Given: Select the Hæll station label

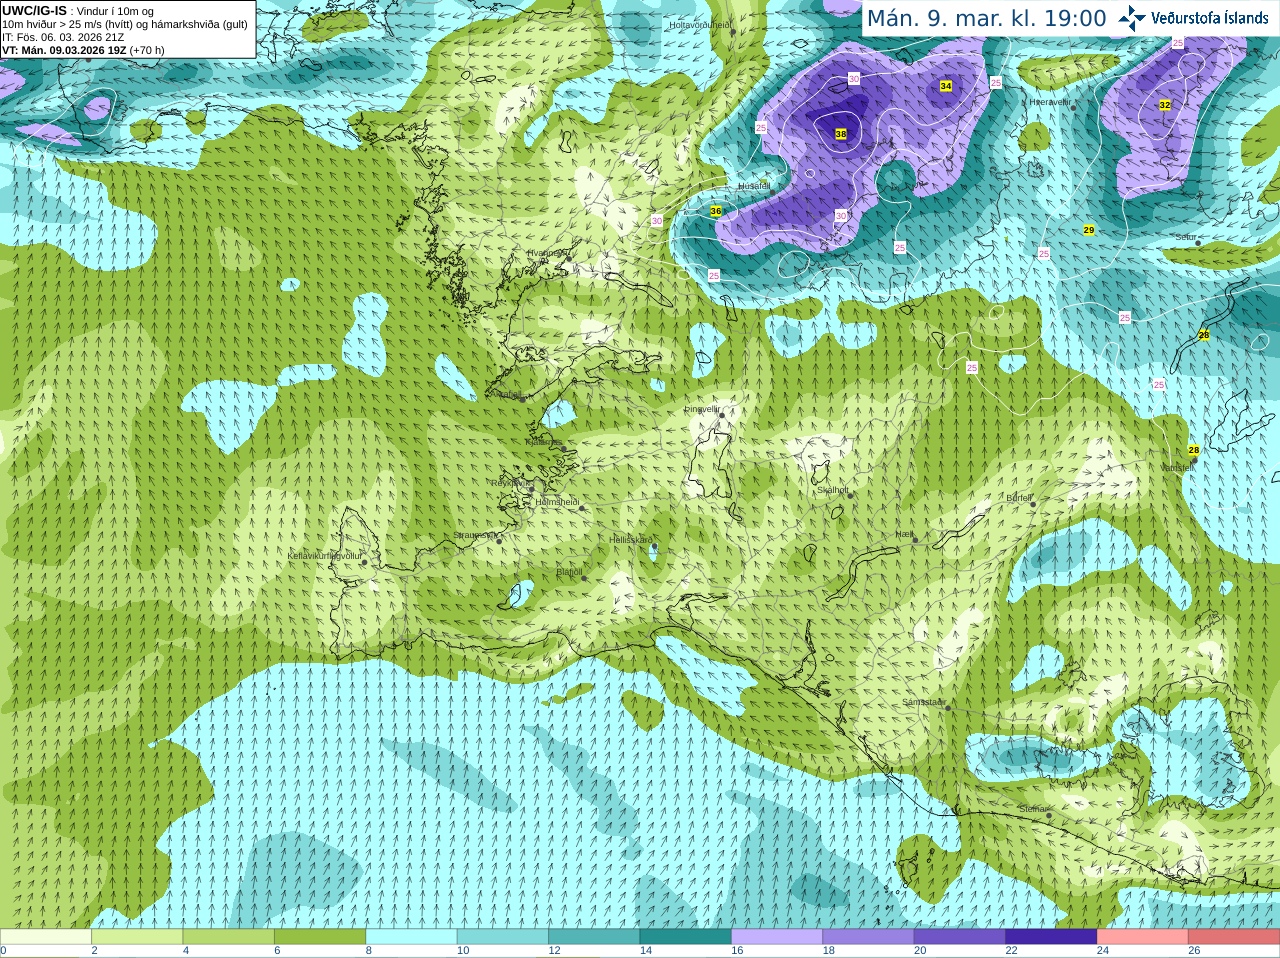Looking at the screenshot, I should click(905, 534).
